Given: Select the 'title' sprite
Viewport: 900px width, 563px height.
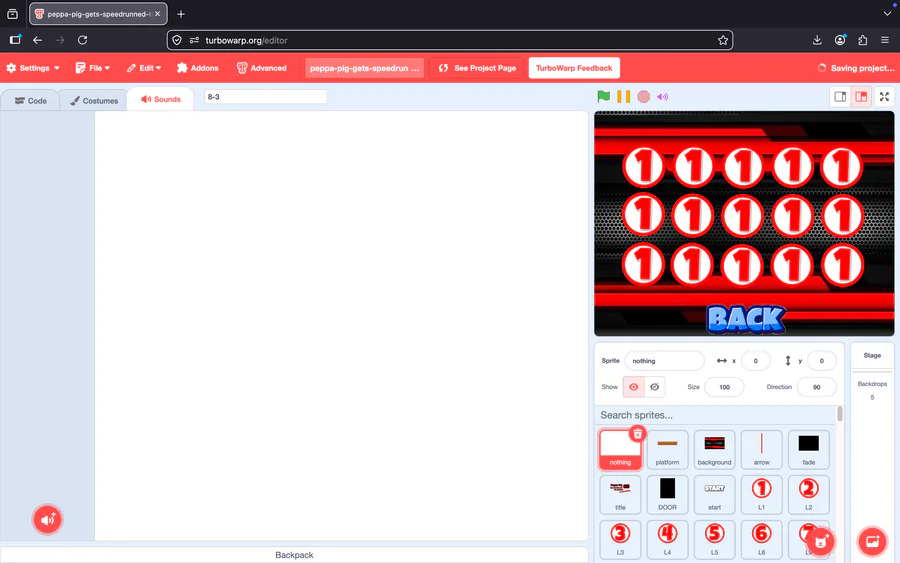Looking at the screenshot, I should coord(620,495).
